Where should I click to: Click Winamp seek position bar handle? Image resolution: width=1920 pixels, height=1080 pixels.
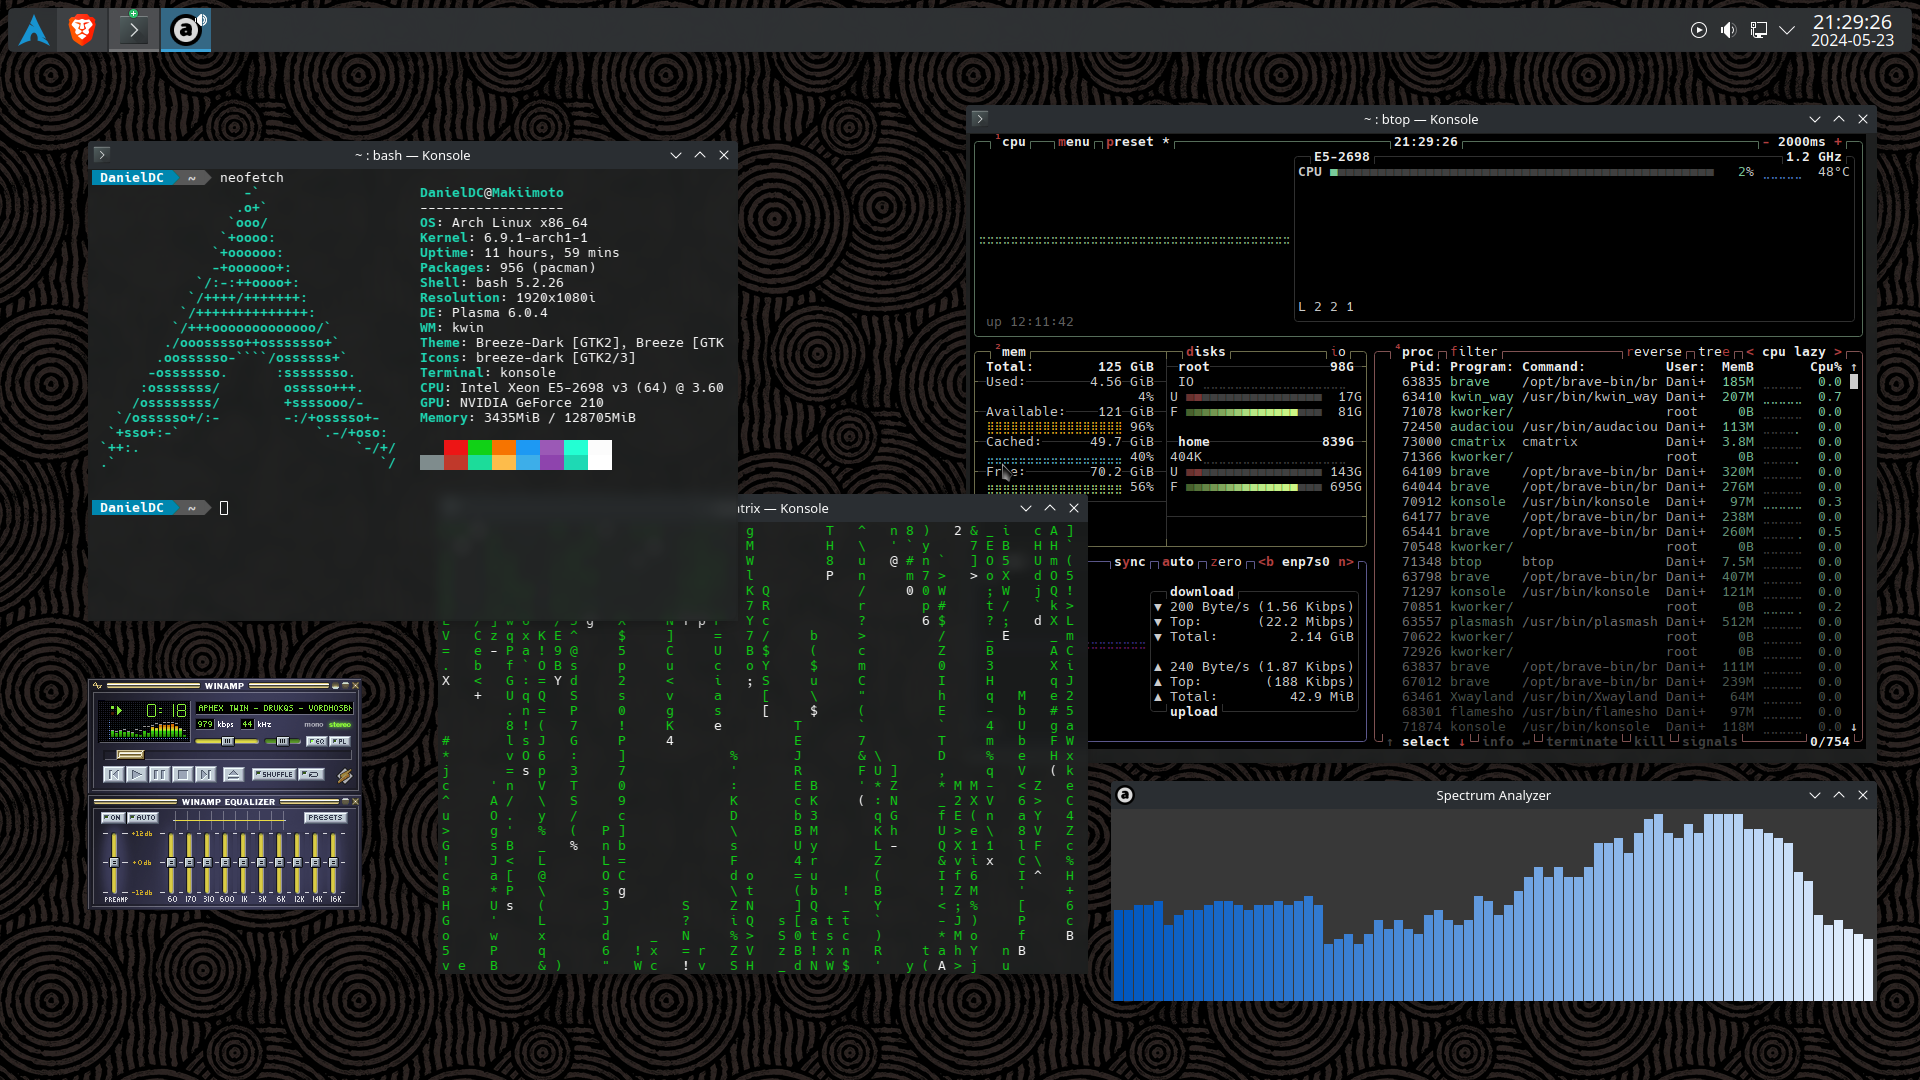[131, 755]
